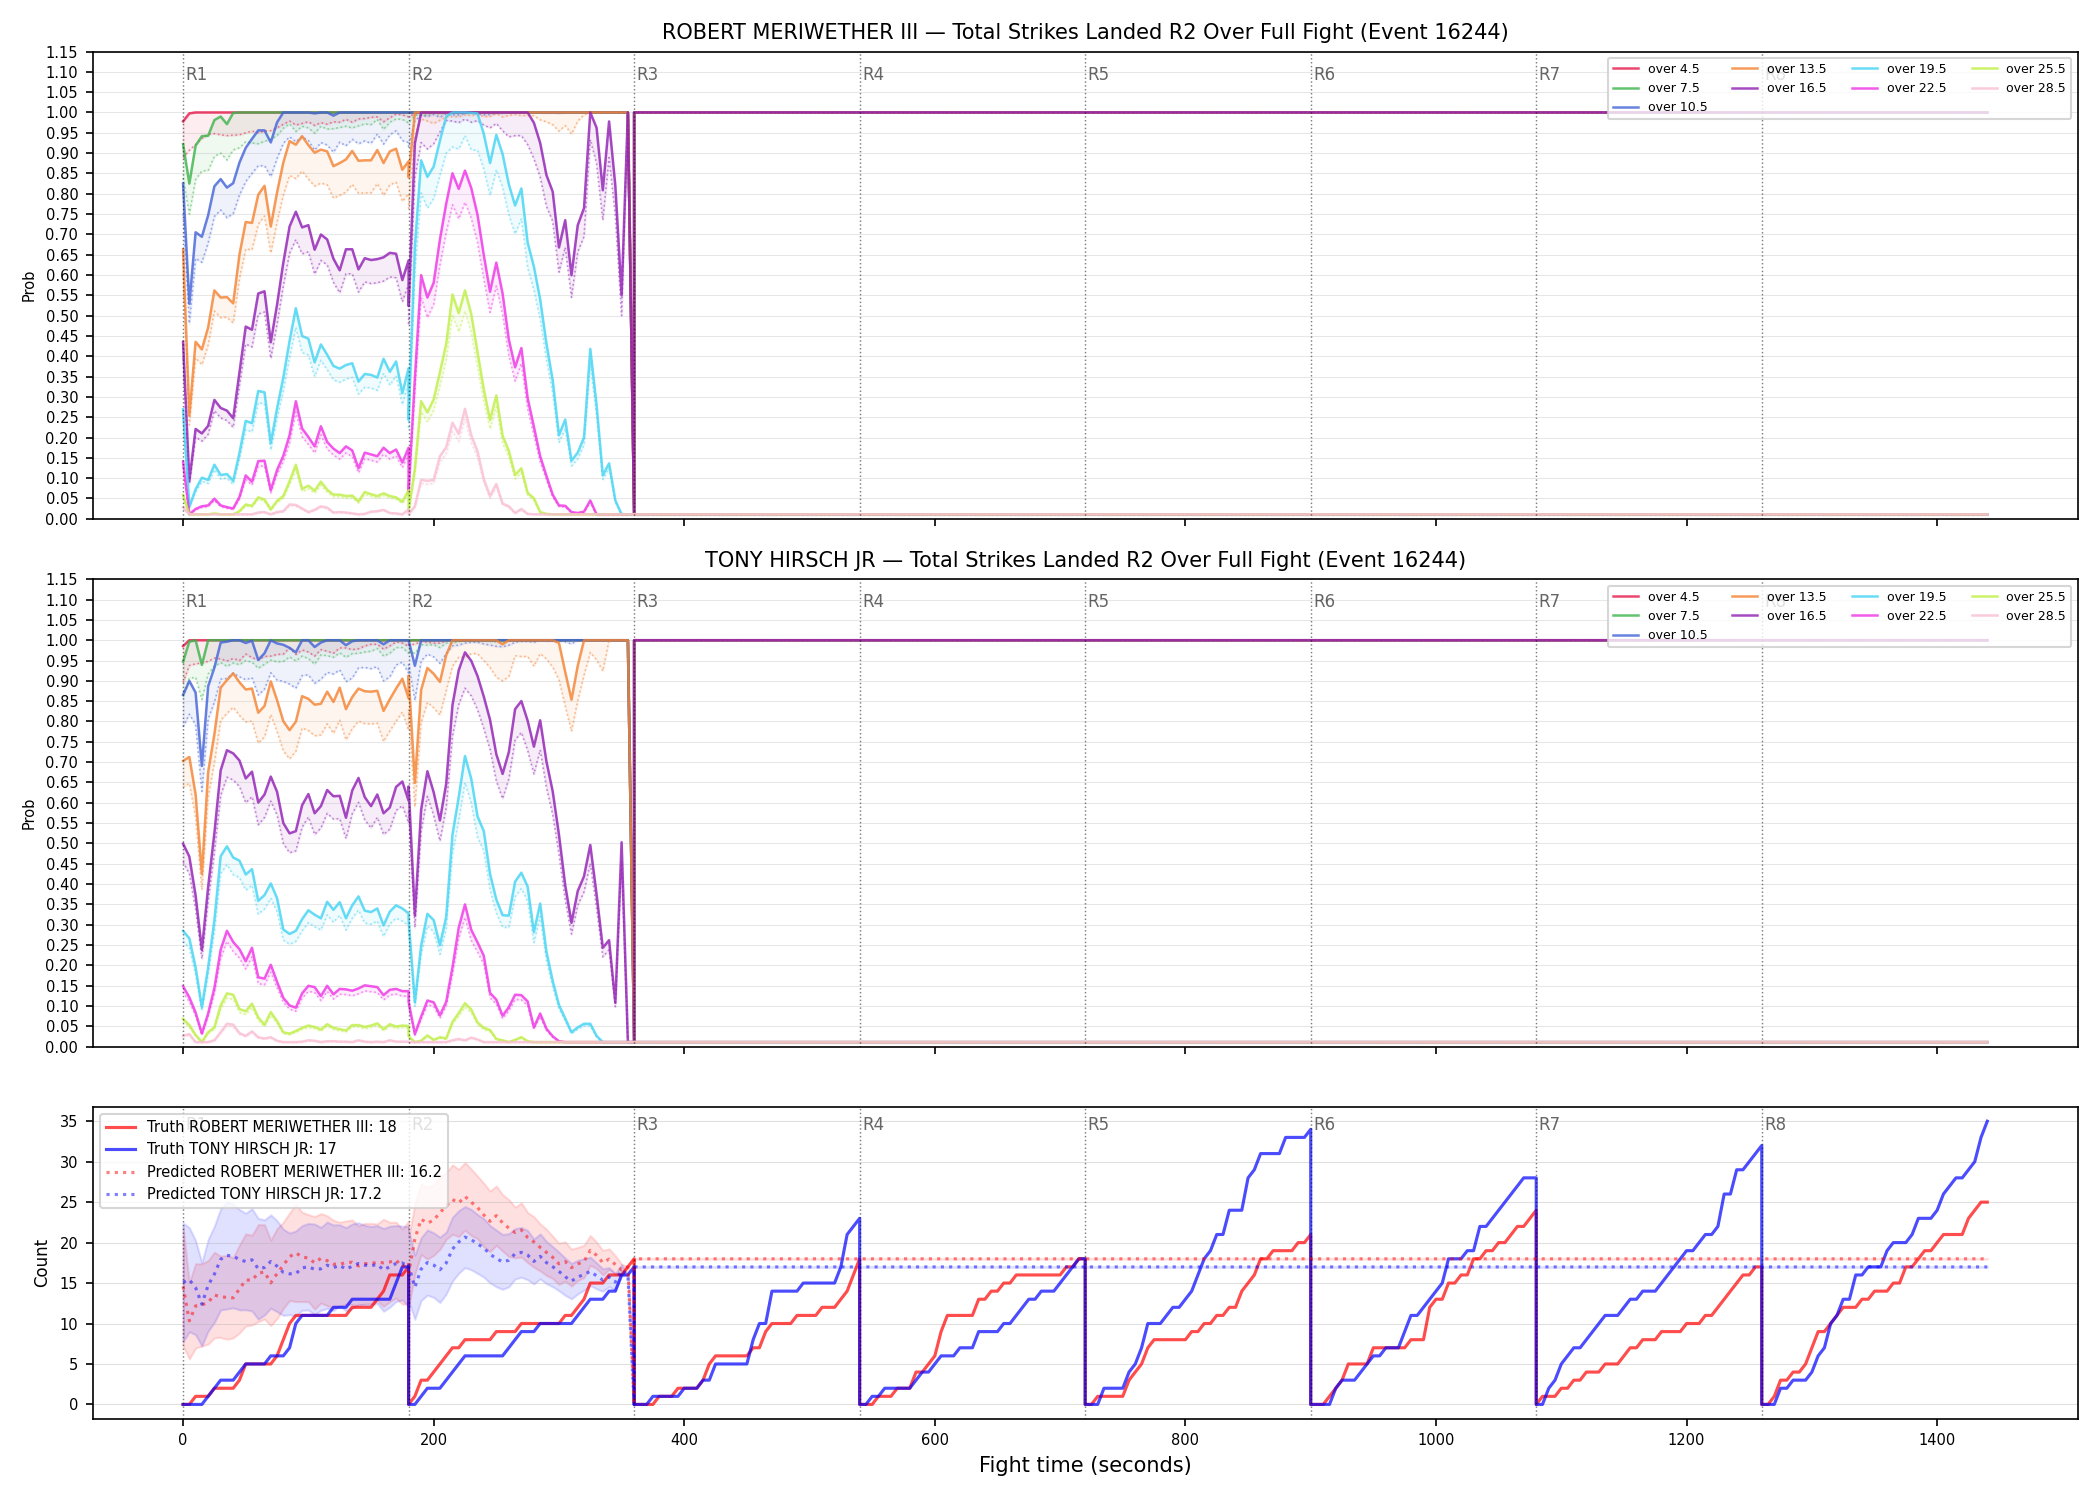Screen dimensions: 2100x1500
Task: Click 'Truth TONY HIRSCH JR: 17' legend entry
Action: pyautogui.click(x=221, y=1149)
